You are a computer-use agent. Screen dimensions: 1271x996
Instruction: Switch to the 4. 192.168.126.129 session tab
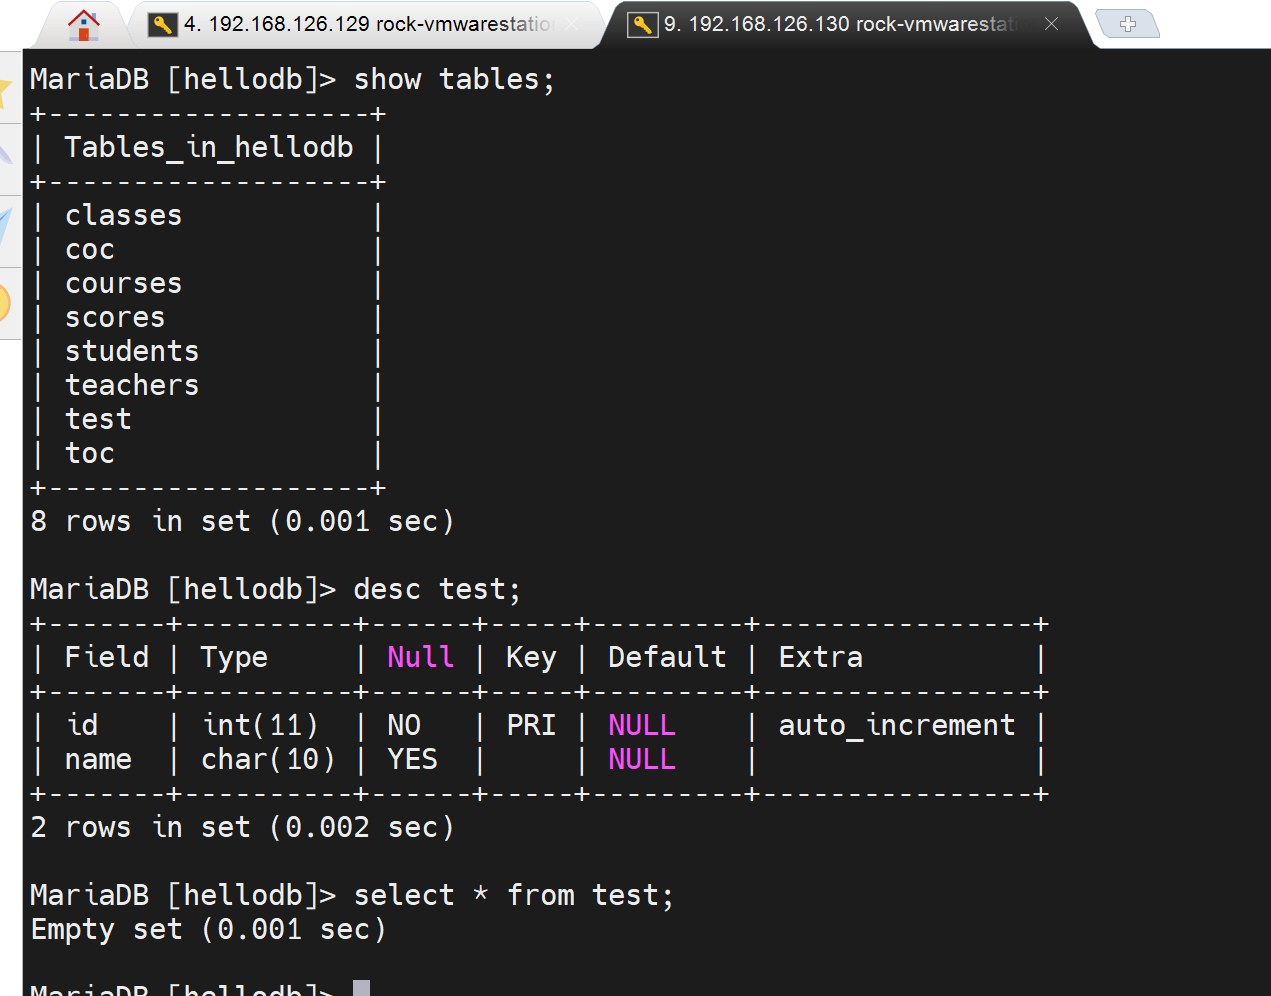tap(367, 24)
